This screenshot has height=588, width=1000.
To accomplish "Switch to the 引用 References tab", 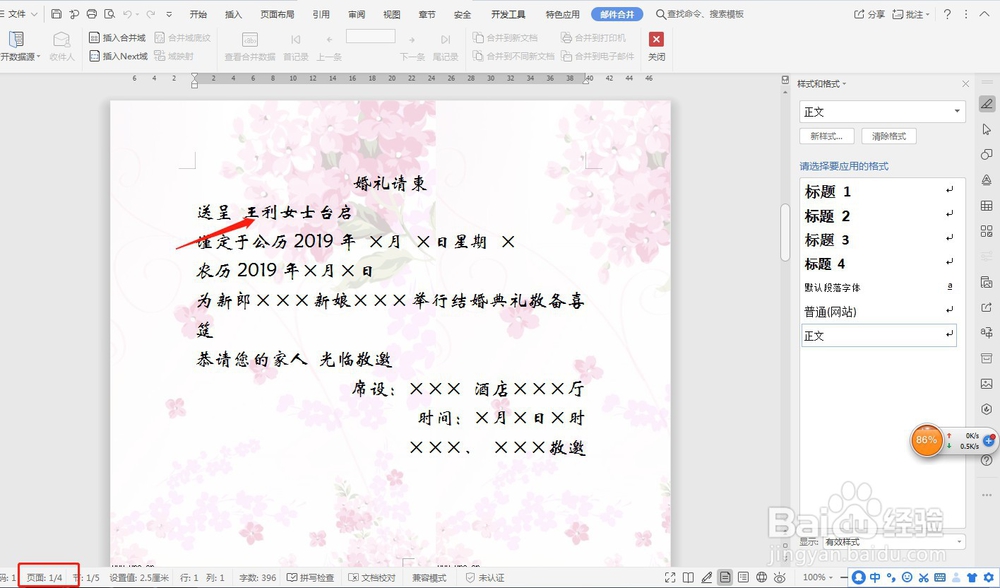I will tap(321, 14).
